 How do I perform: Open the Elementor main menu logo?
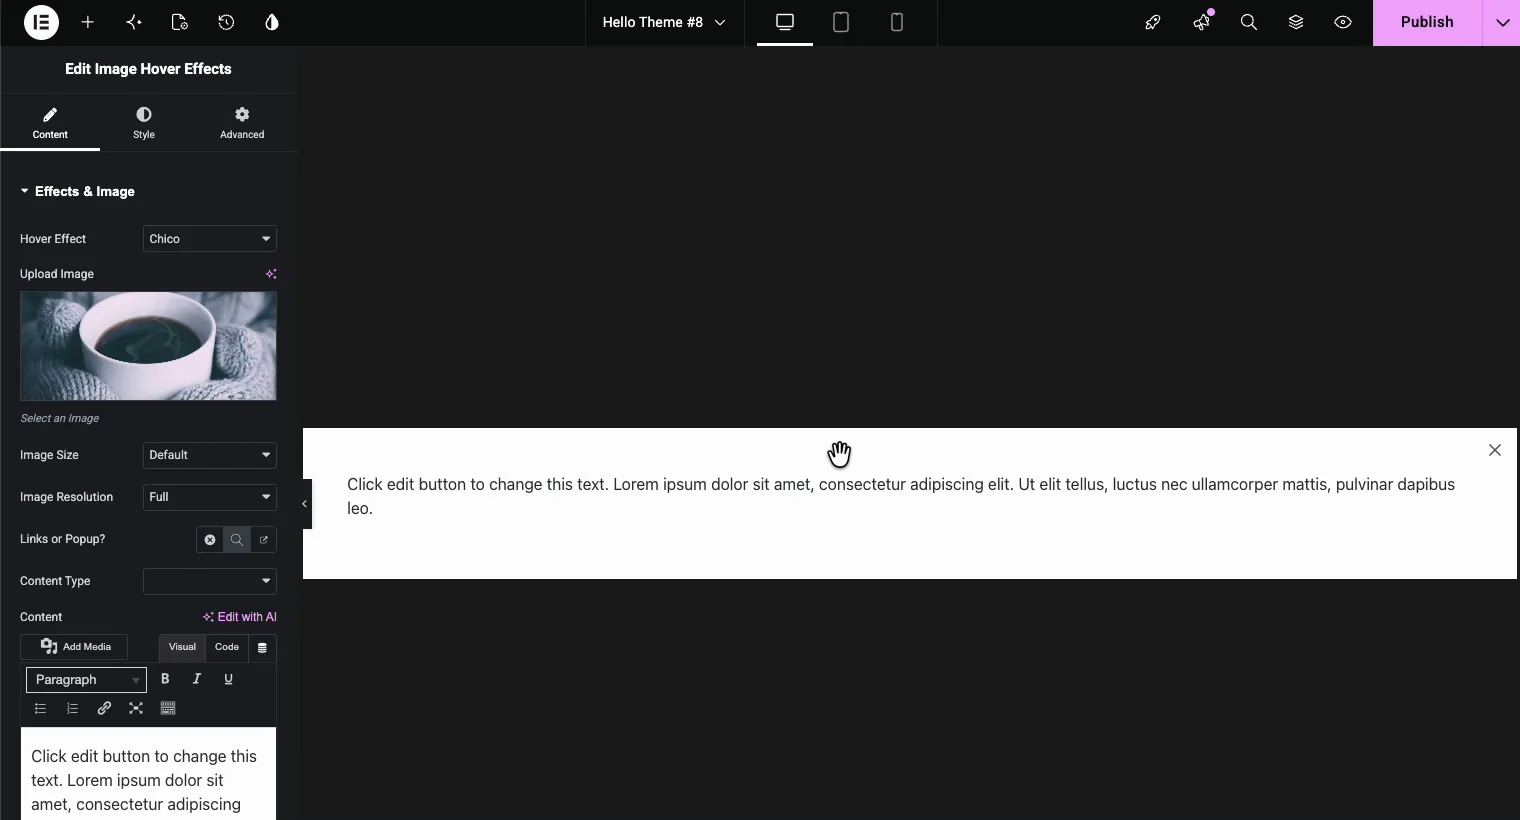pos(41,22)
